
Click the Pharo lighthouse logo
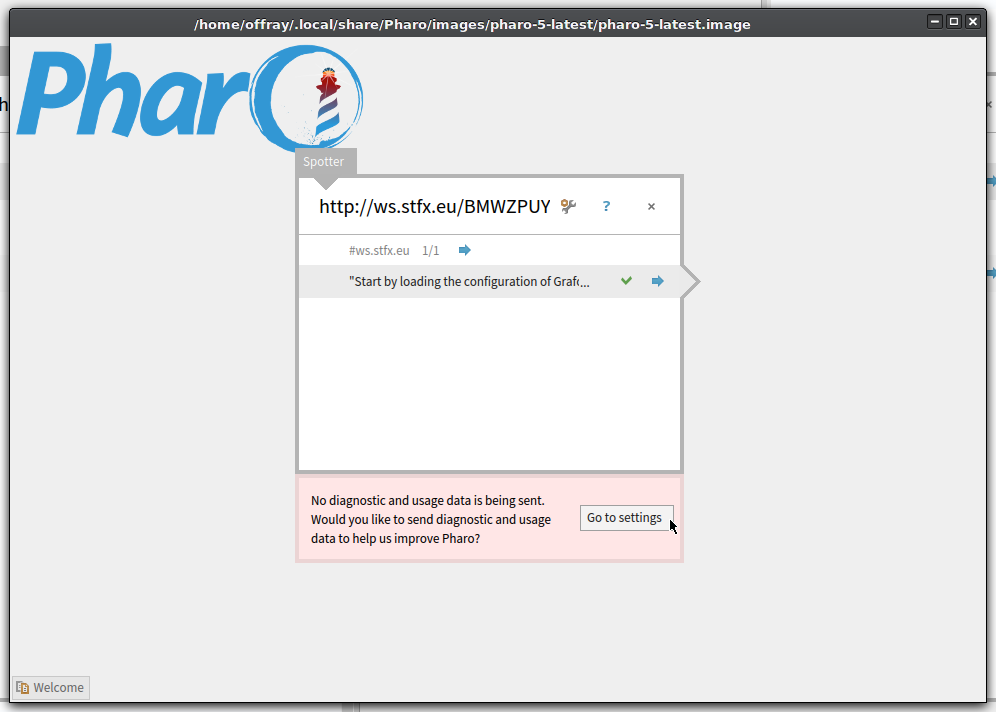pyautogui.click(x=189, y=97)
